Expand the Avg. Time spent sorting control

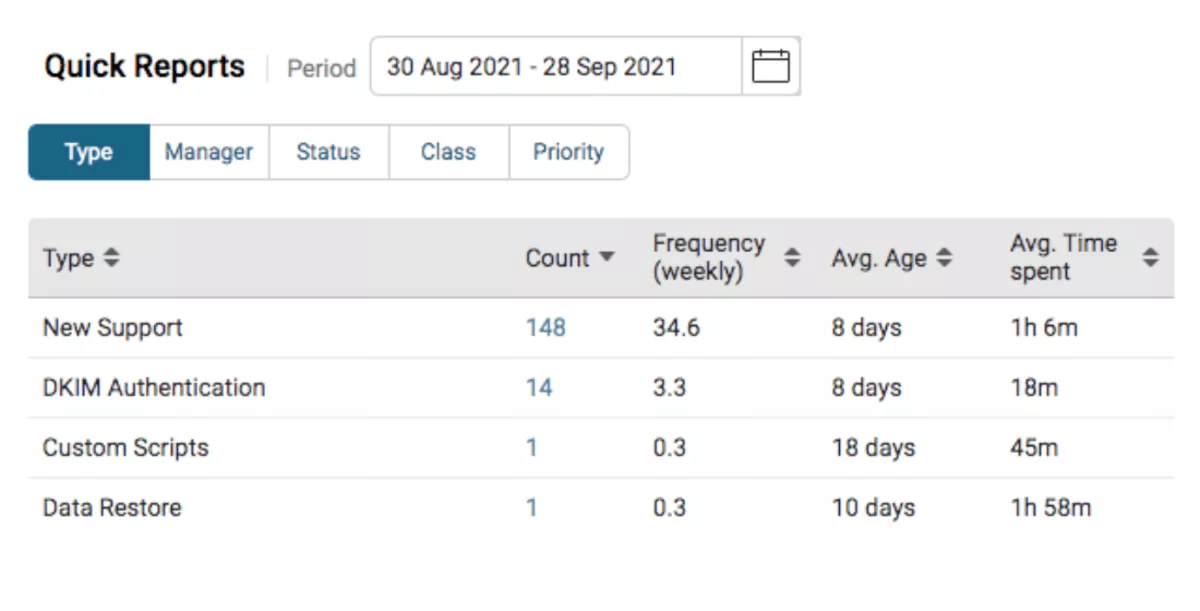(1149, 258)
